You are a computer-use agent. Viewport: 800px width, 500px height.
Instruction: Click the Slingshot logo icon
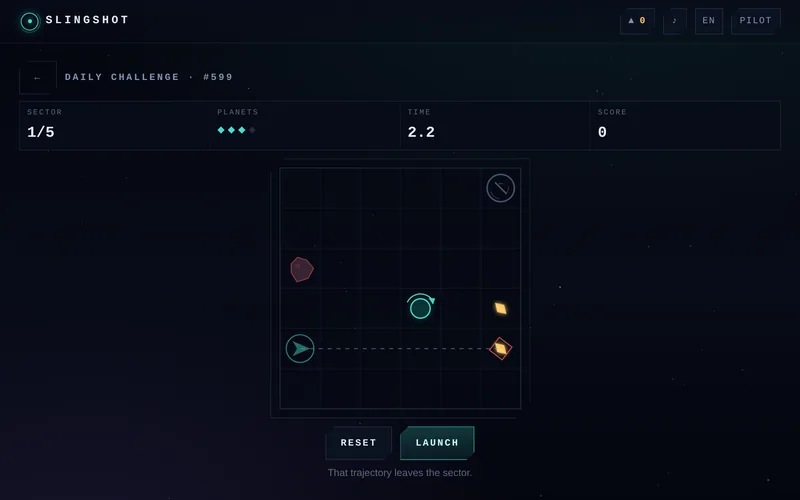30,21
